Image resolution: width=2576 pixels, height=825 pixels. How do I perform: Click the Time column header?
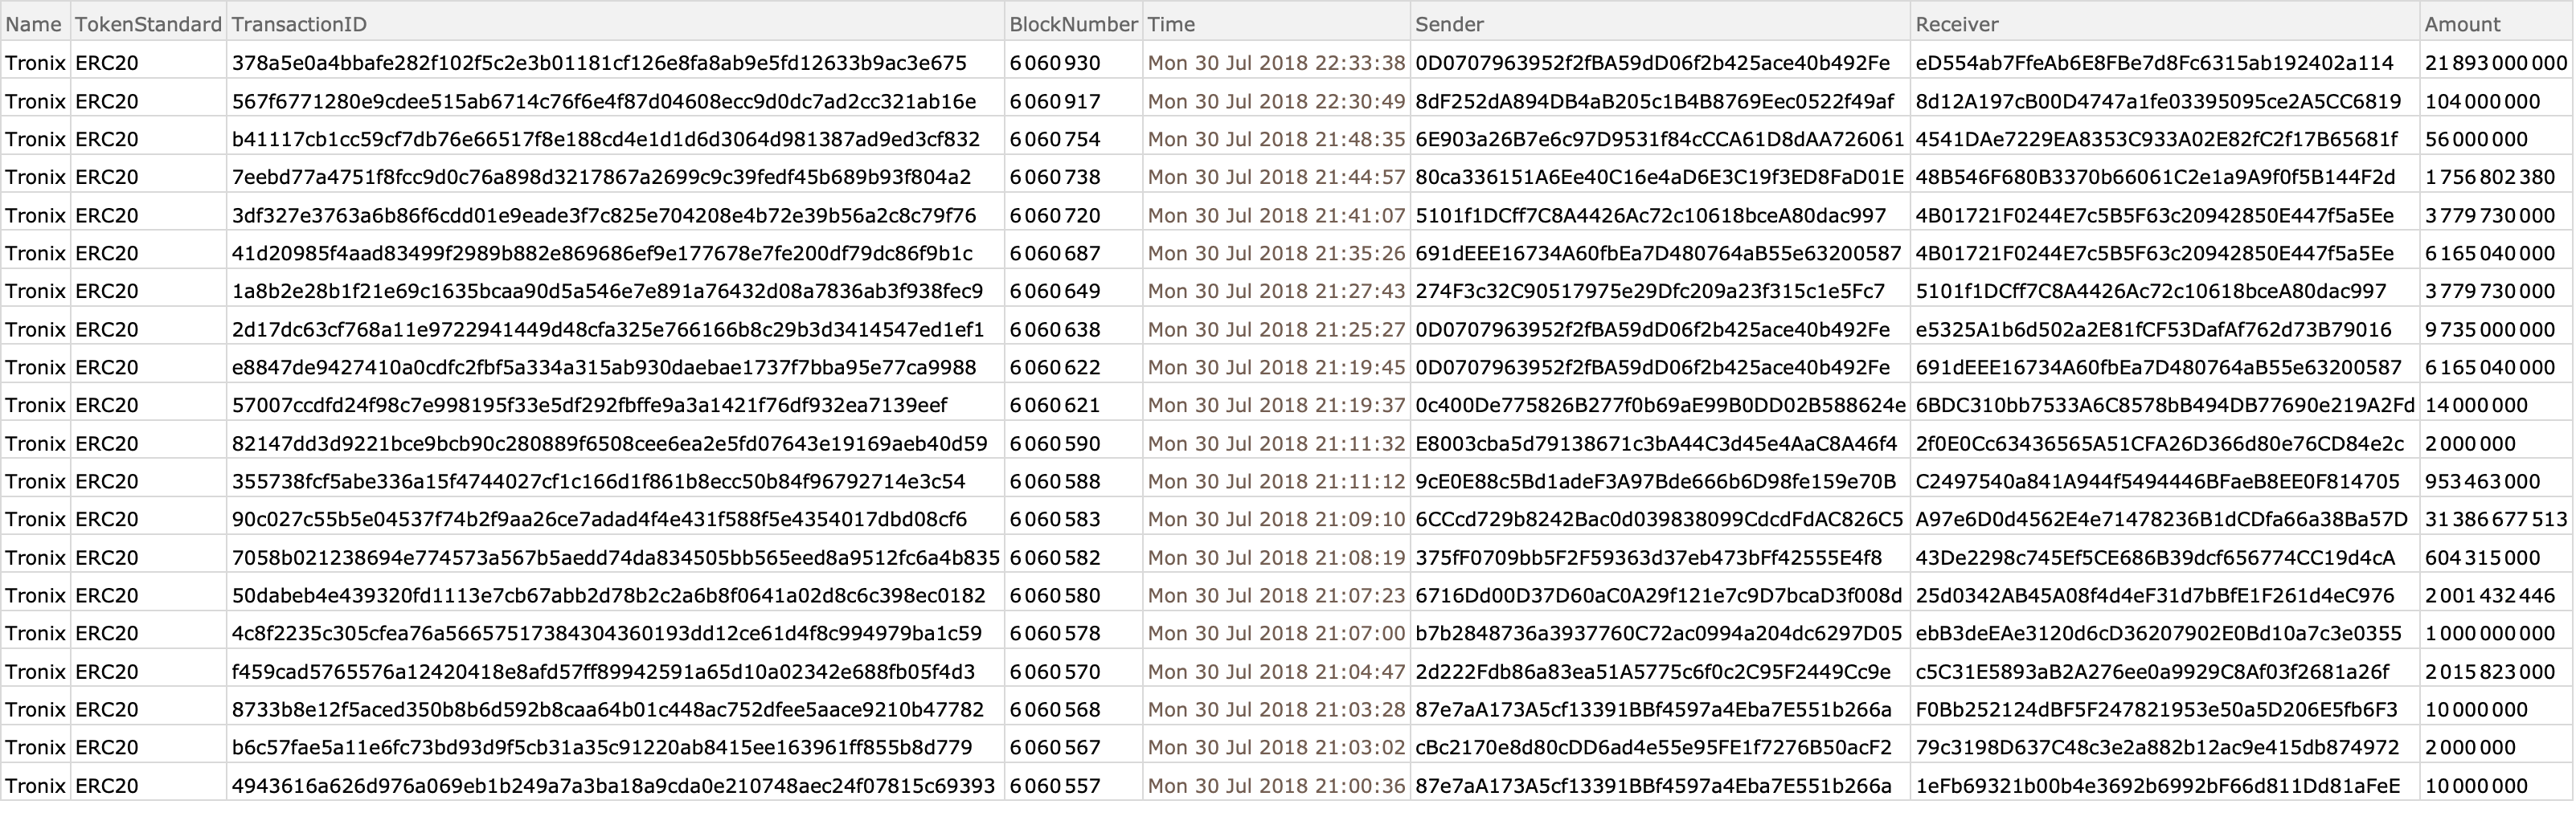(x=1276, y=24)
